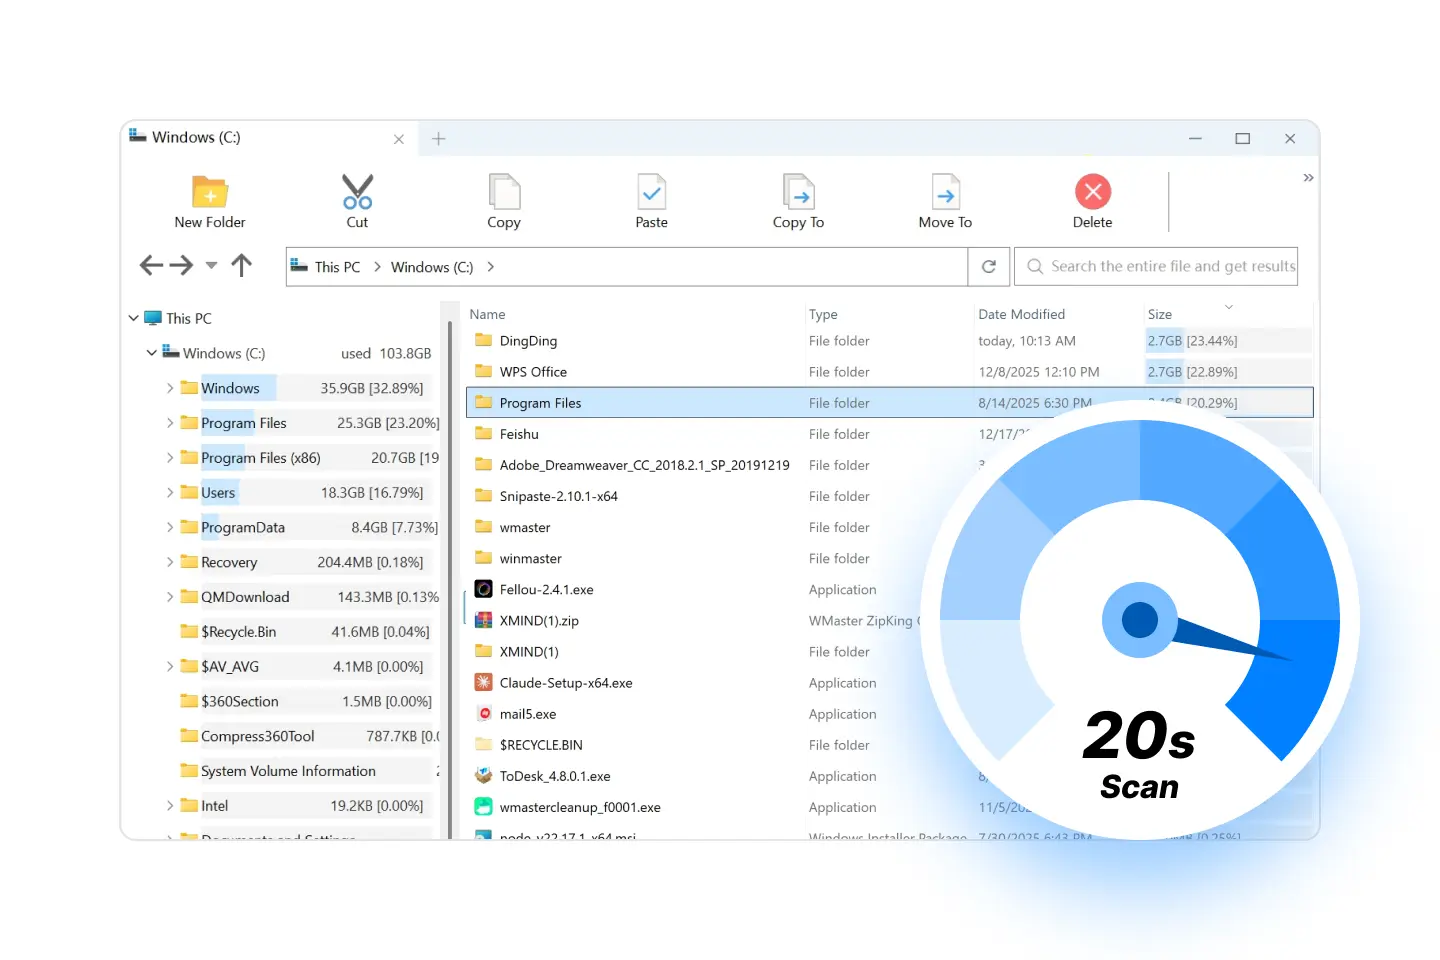
Task: Expand the Users folder chevron
Action: pyautogui.click(x=170, y=492)
